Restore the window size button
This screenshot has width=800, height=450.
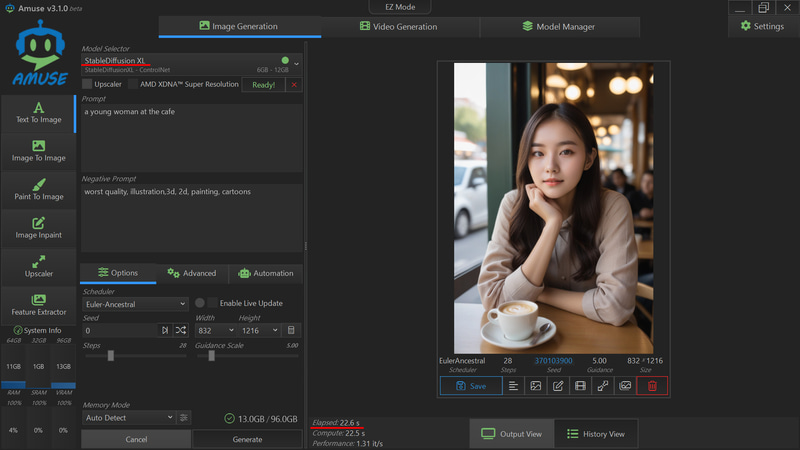tap(764, 8)
